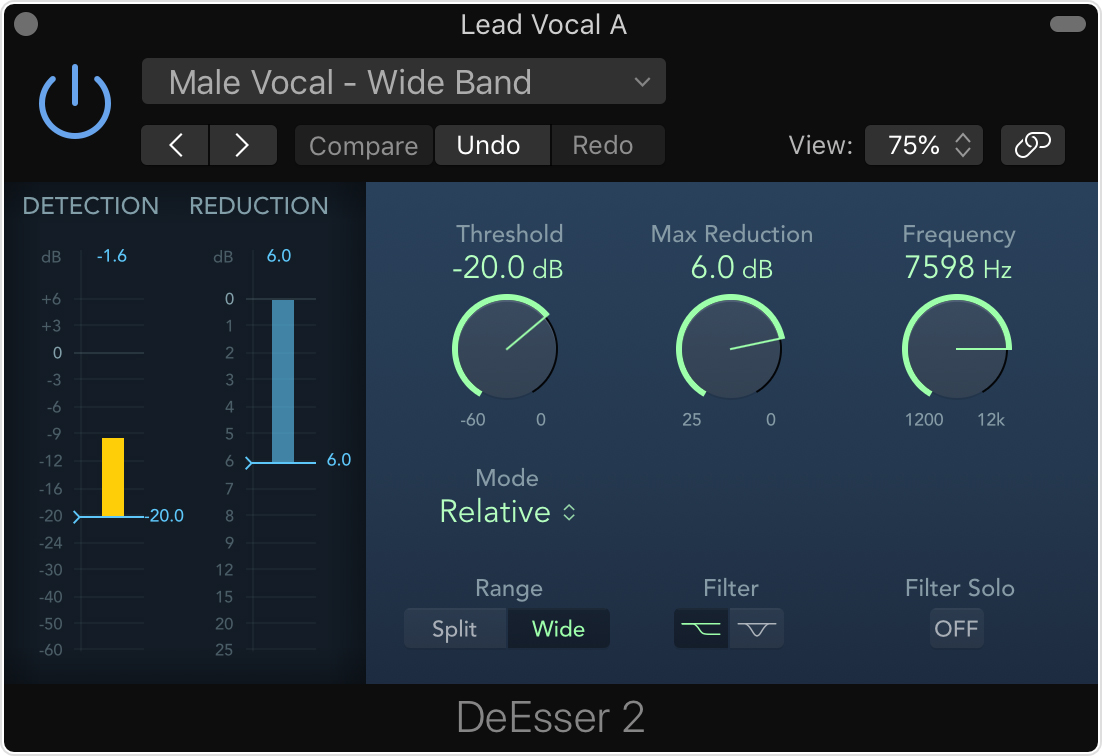
Task: Click the Frequency label
Action: pyautogui.click(x=959, y=235)
